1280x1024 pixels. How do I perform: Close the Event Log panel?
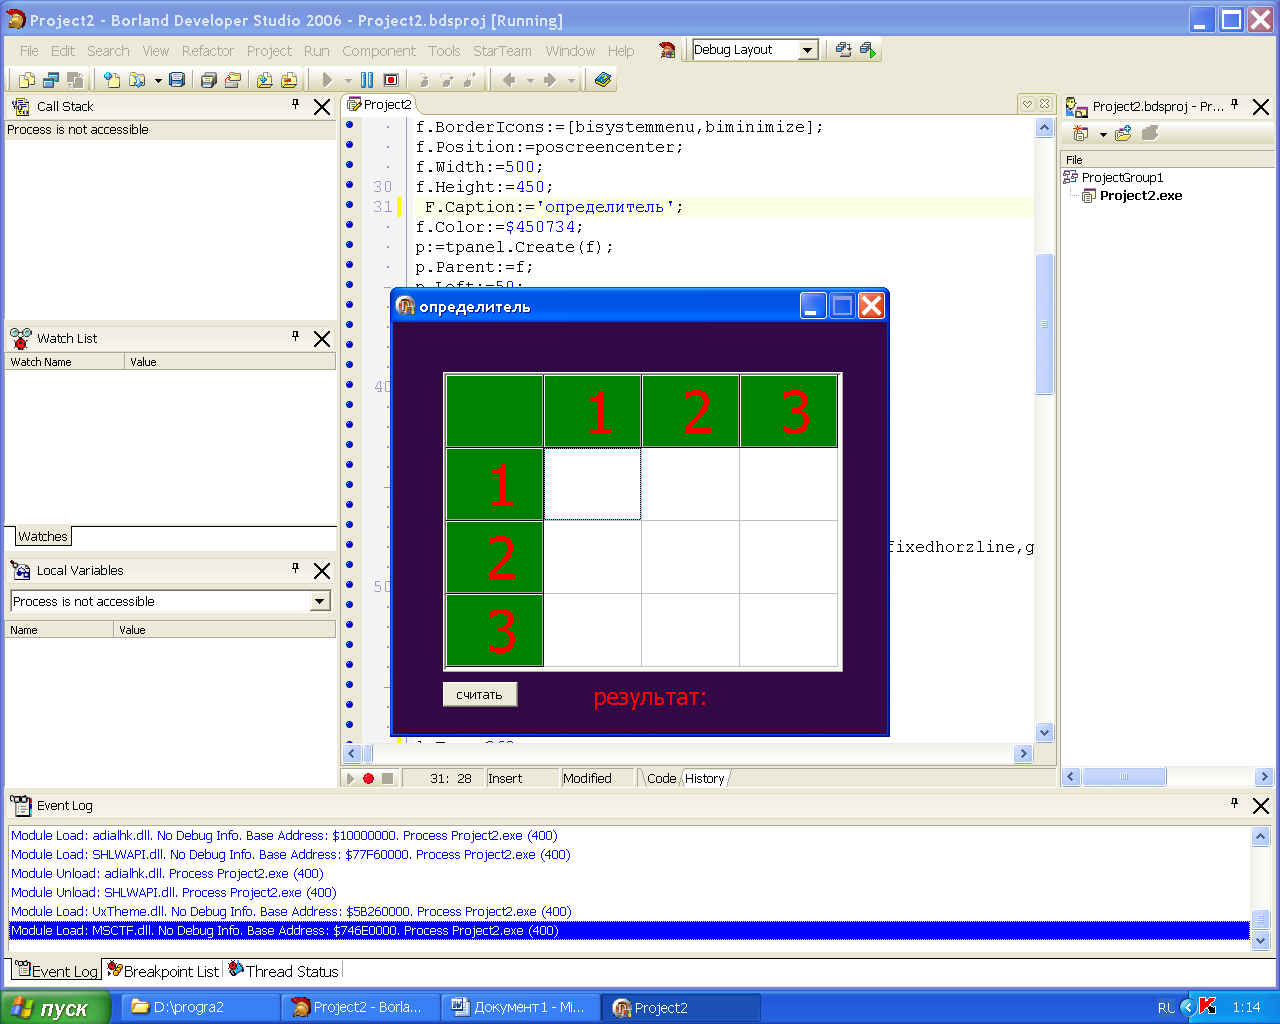(x=1261, y=805)
